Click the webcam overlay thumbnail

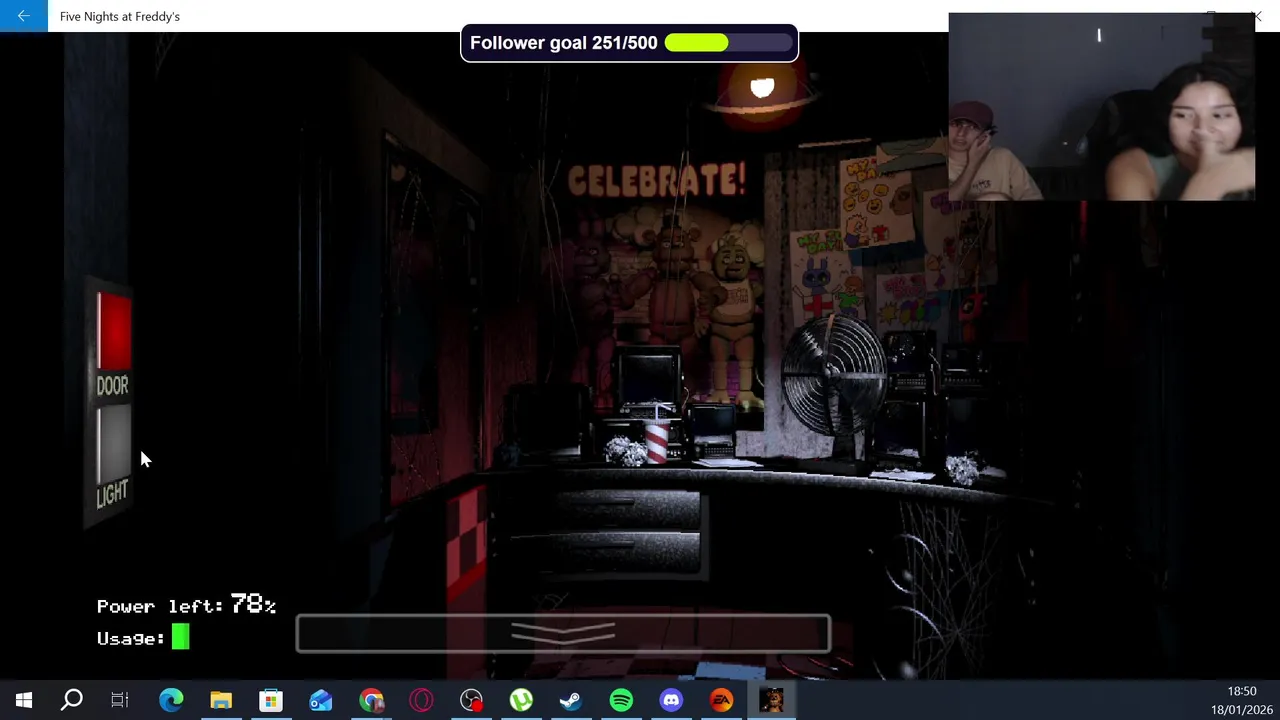coord(1101,107)
